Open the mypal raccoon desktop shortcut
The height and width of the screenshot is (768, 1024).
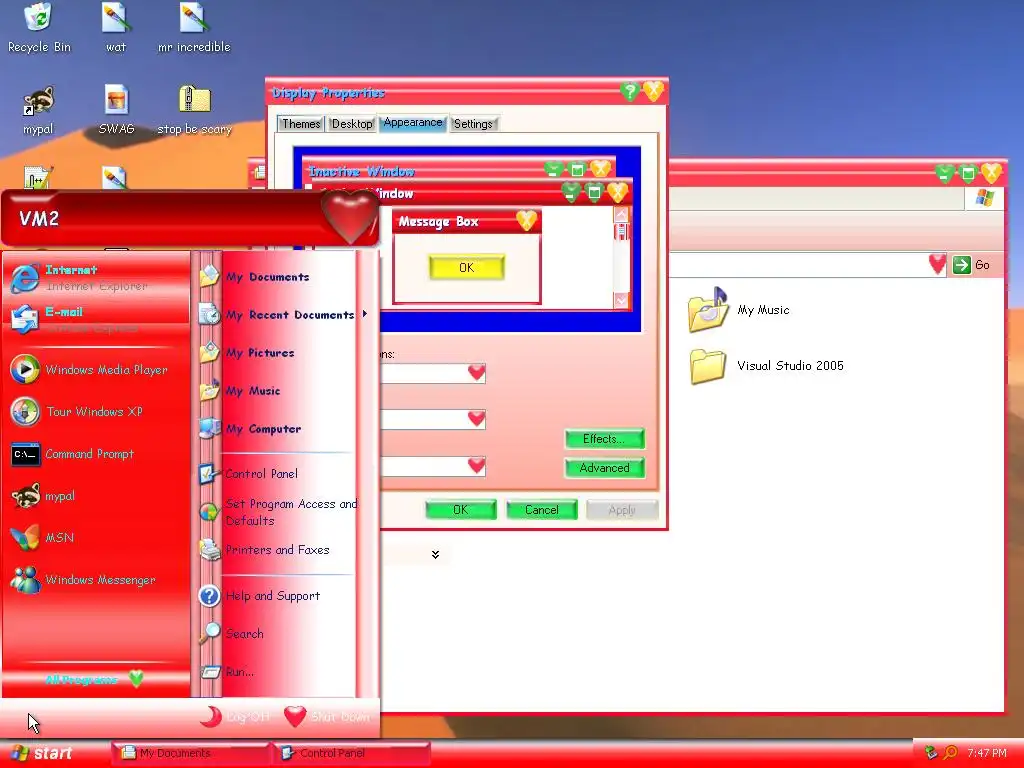(38, 110)
